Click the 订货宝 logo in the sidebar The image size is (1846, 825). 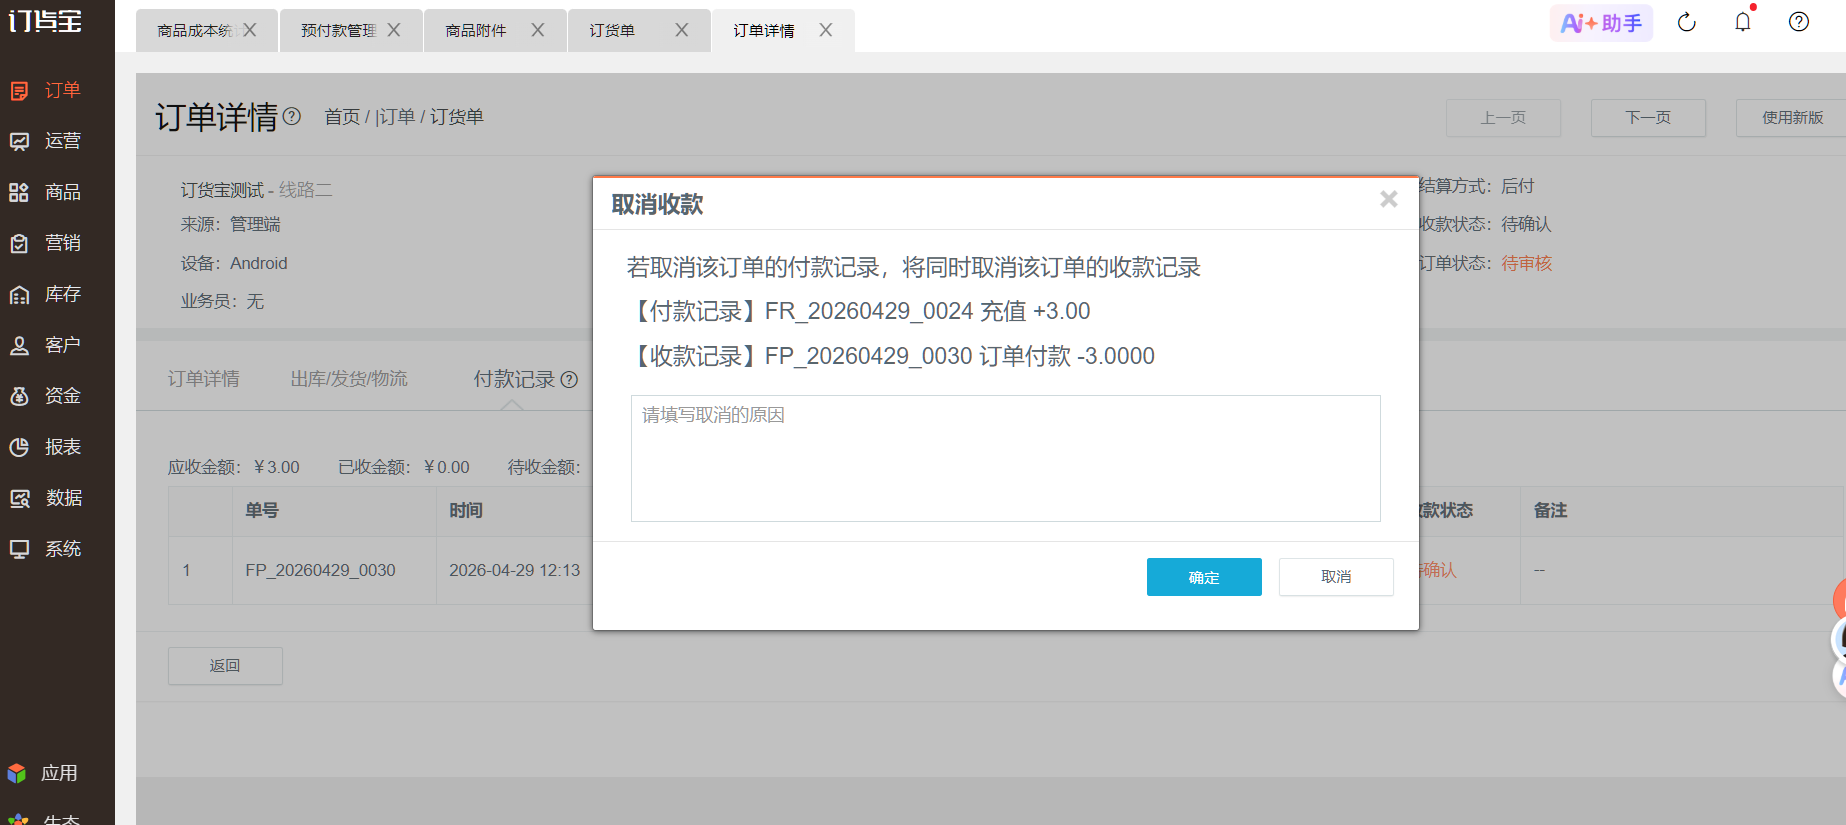(45, 20)
